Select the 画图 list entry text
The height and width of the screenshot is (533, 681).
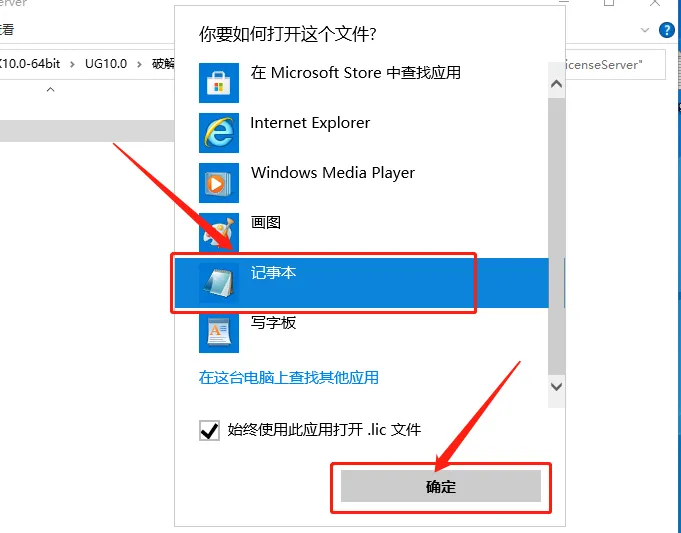point(266,222)
